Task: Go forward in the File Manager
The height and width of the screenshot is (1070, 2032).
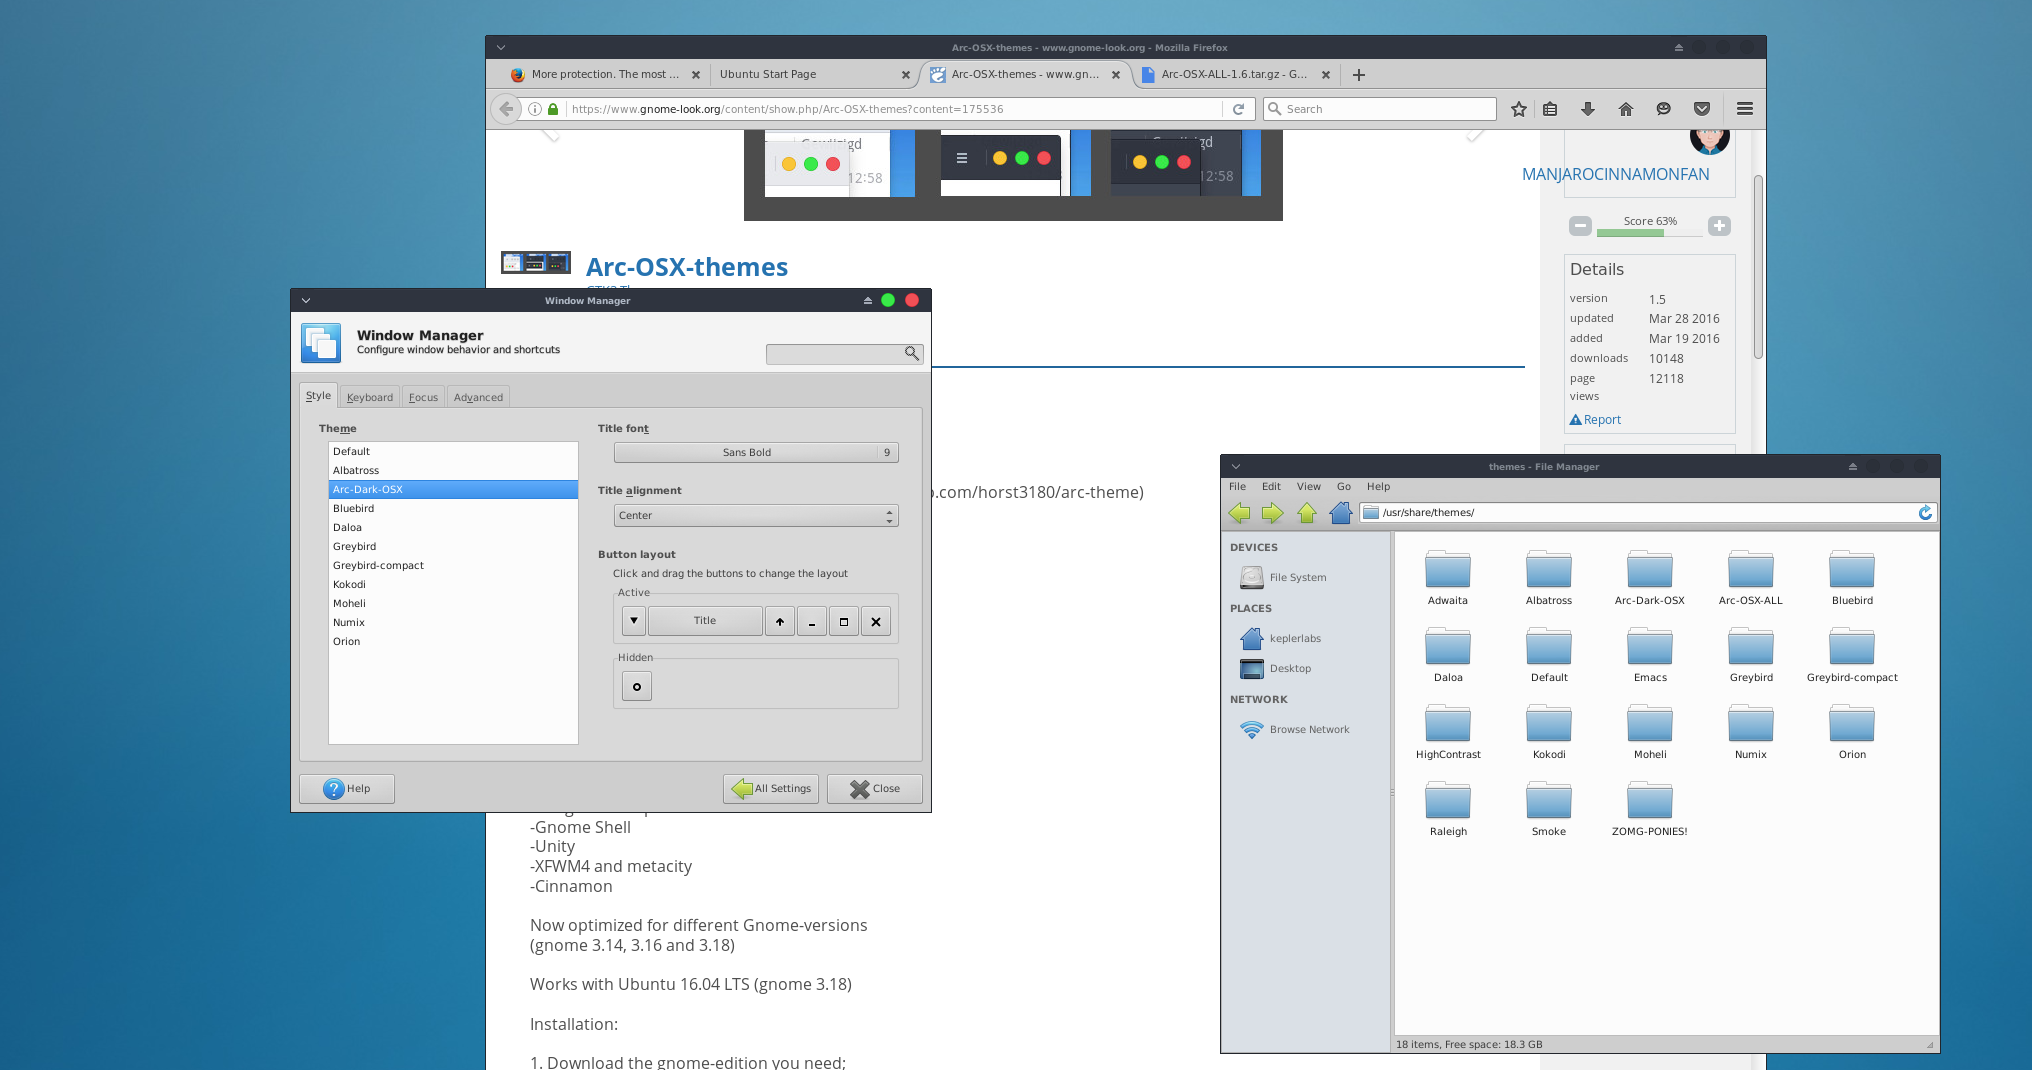Action: click(1273, 513)
